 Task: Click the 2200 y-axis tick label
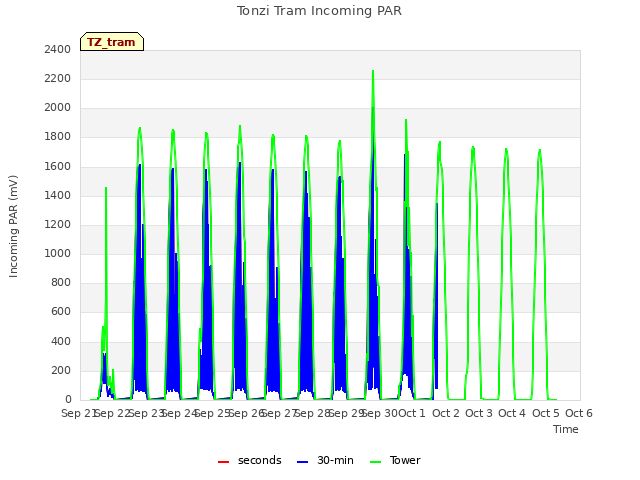[58, 78]
